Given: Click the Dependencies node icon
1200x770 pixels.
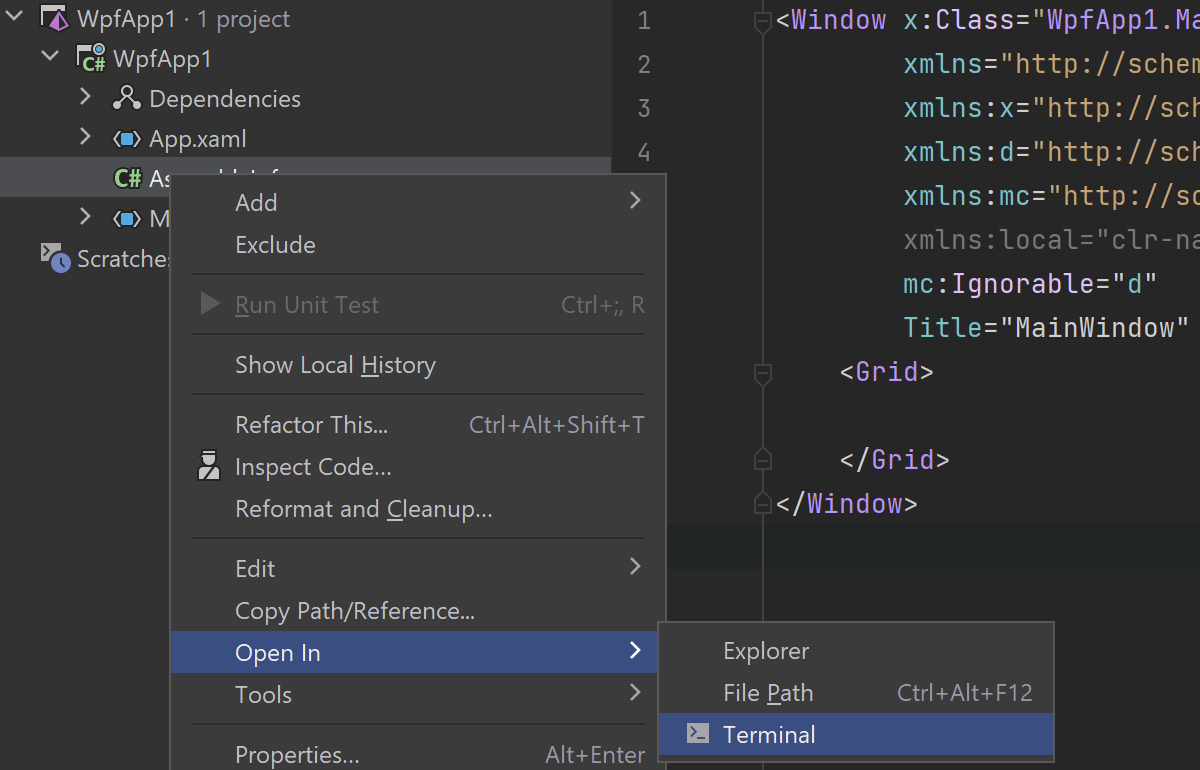Looking at the screenshot, I should point(126,99).
